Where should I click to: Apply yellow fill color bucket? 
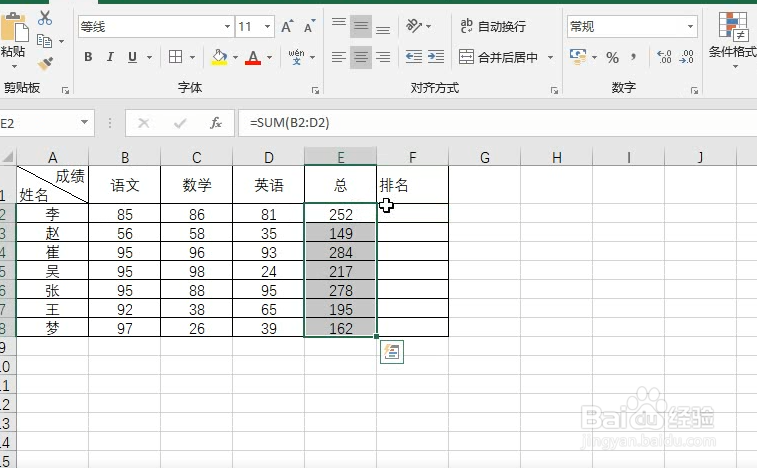point(219,57)
